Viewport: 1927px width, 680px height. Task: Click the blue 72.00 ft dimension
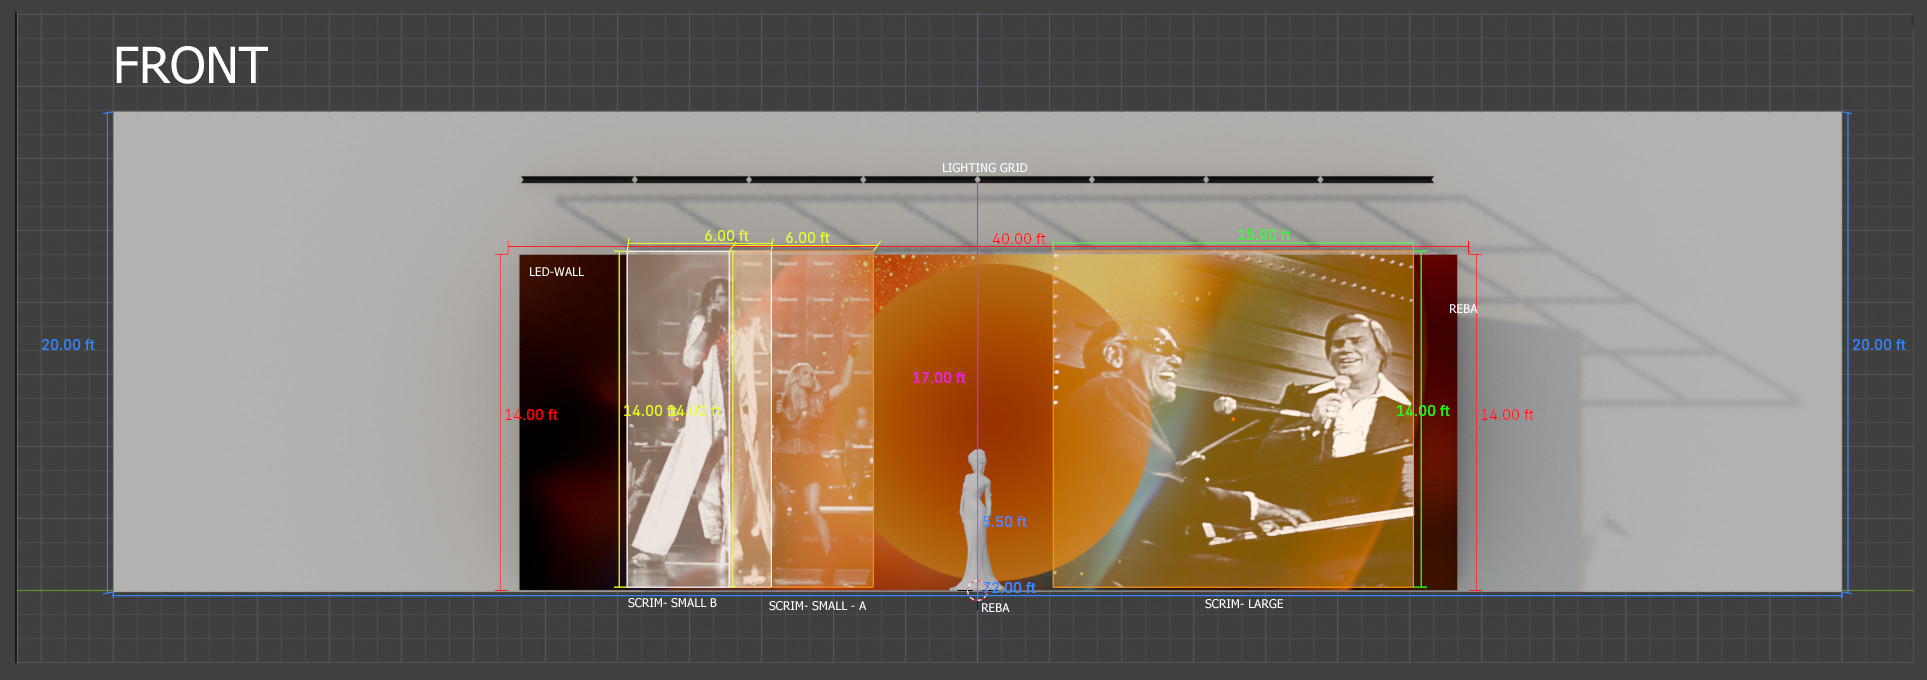[1008, 588]
